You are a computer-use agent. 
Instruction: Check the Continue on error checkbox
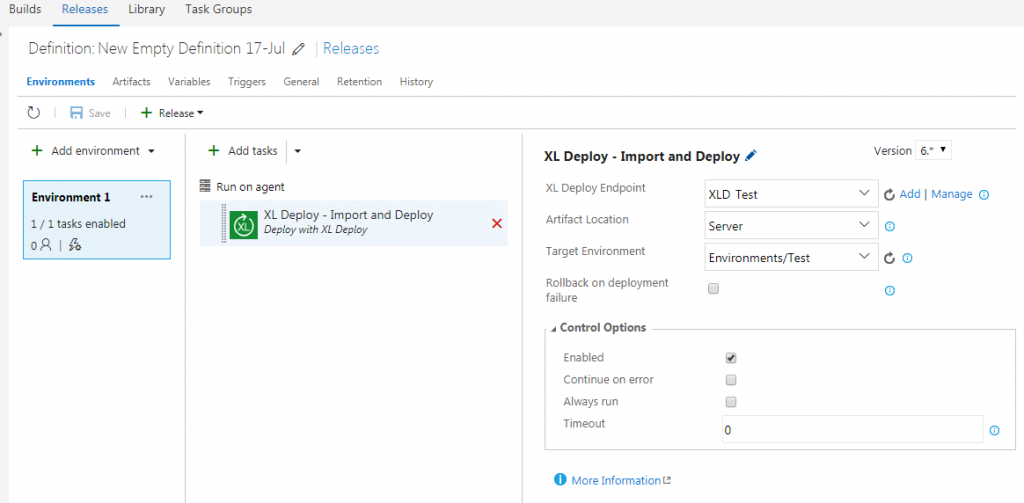[731, 380]
